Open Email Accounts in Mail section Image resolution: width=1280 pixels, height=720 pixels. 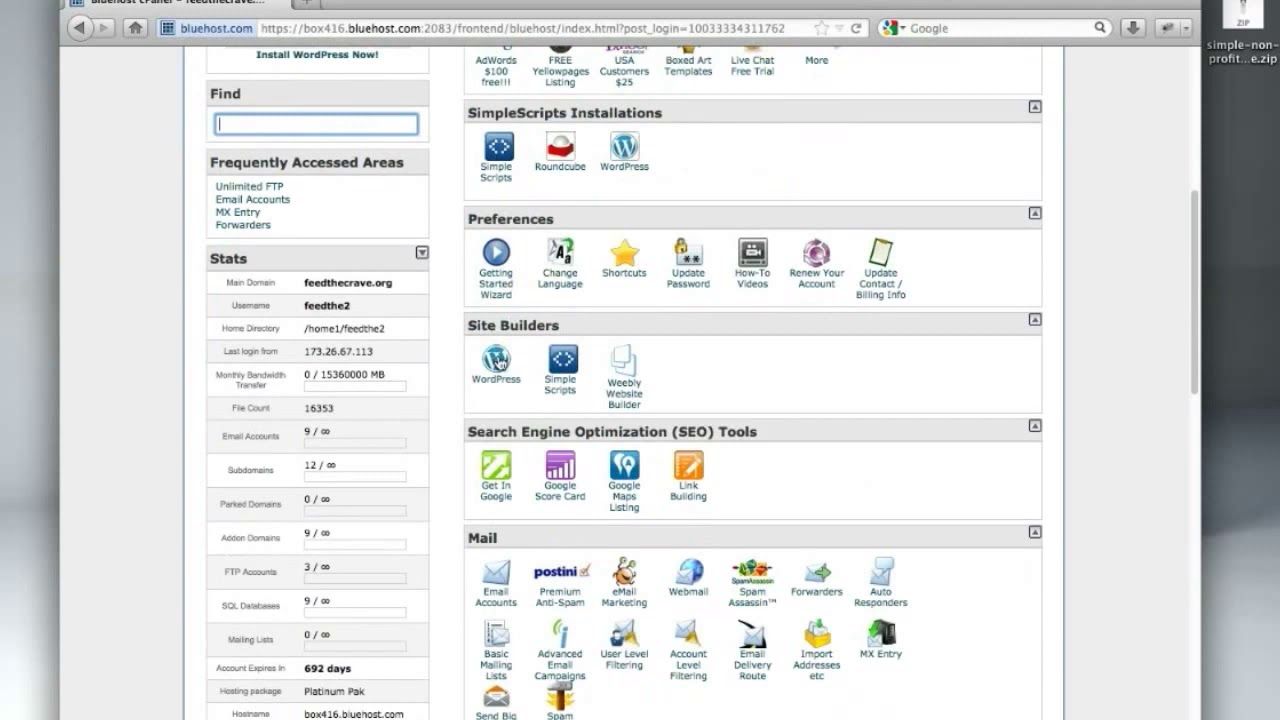coord(496,582)
